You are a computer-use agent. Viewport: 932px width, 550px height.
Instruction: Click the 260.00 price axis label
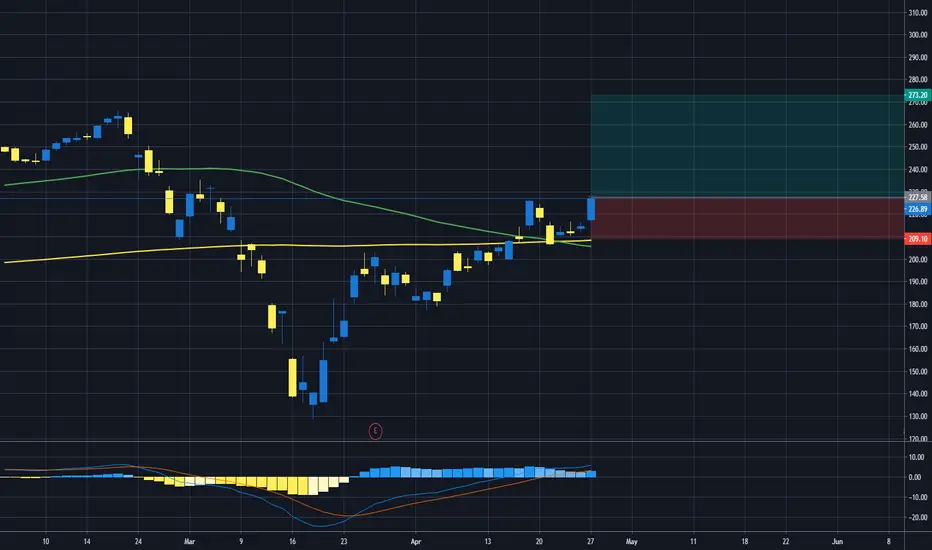(918, 125)
